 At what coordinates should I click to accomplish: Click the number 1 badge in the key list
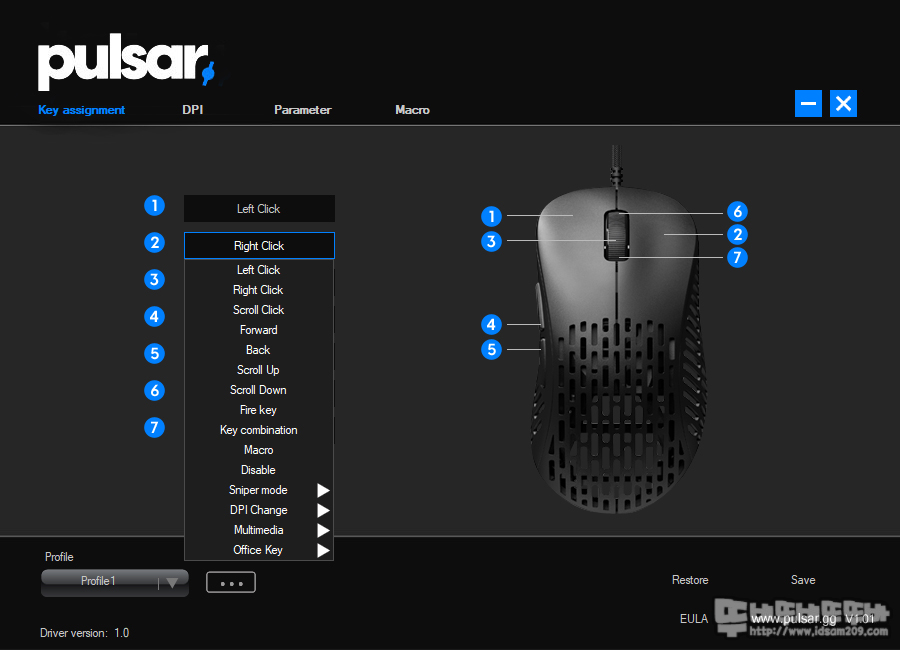154,206
